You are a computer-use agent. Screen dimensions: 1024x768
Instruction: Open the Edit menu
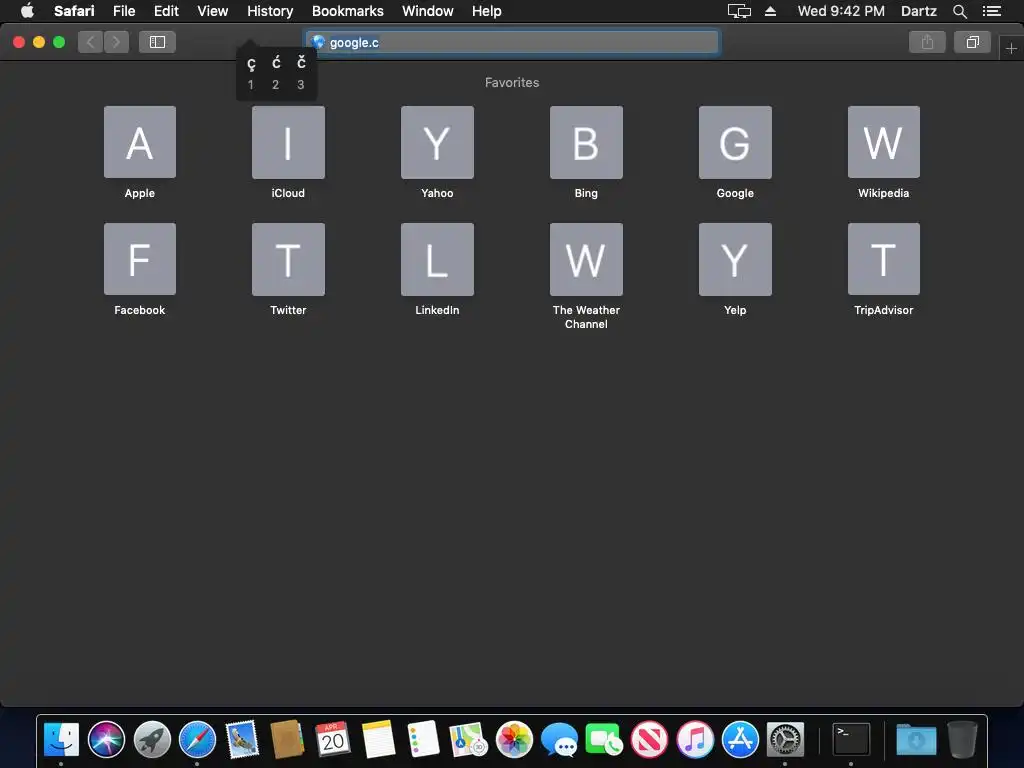tap(166, 11)
